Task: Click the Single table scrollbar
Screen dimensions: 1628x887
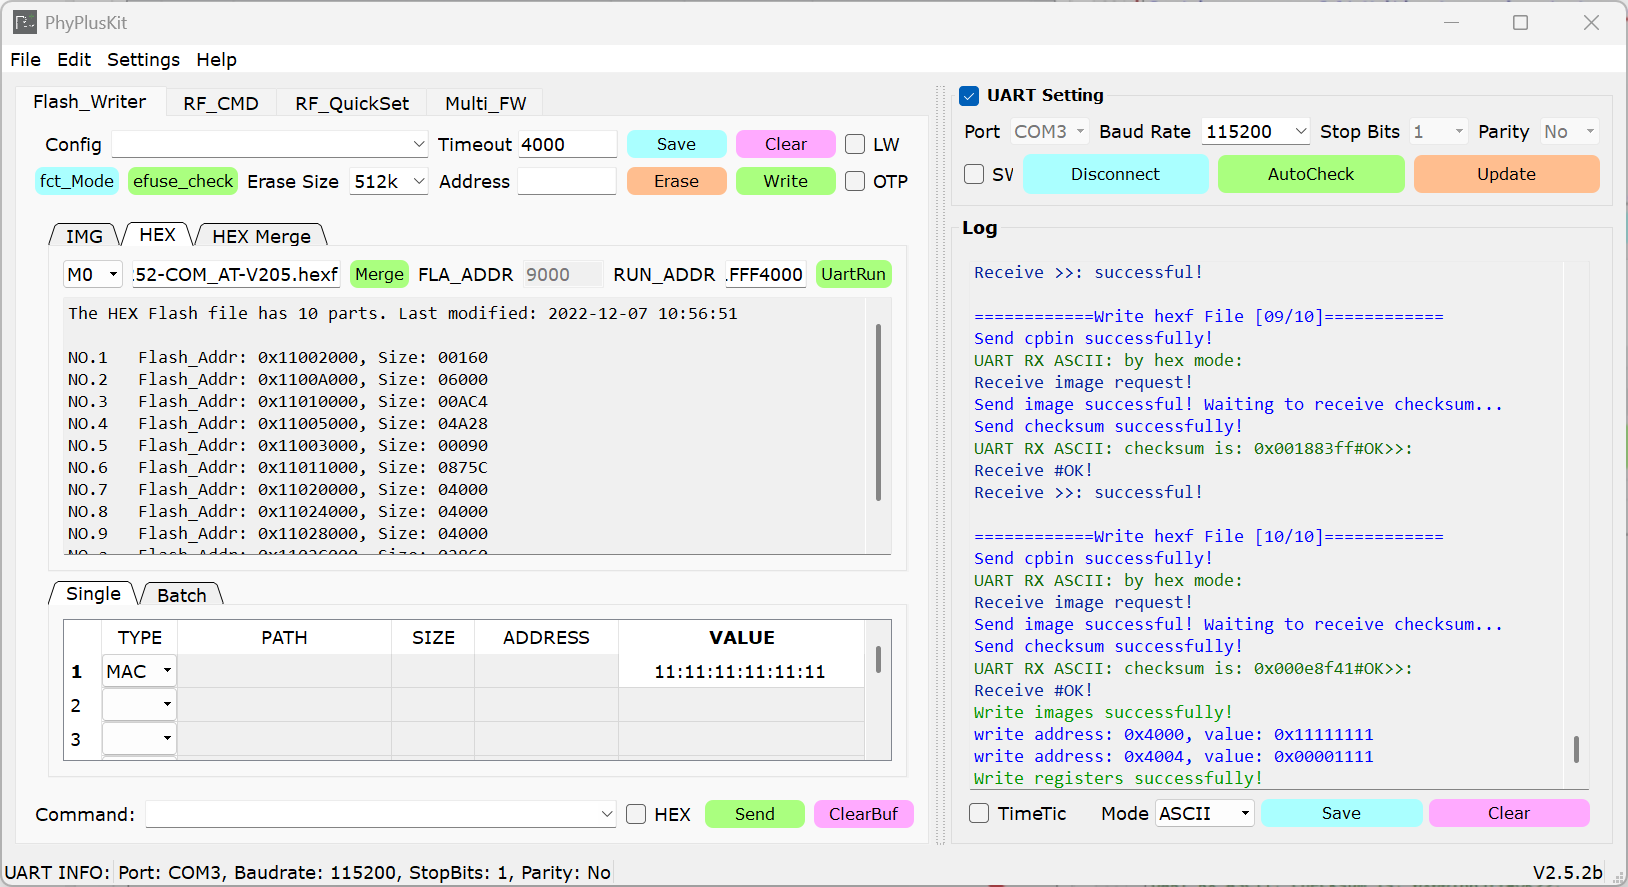Action: (878, 659)
